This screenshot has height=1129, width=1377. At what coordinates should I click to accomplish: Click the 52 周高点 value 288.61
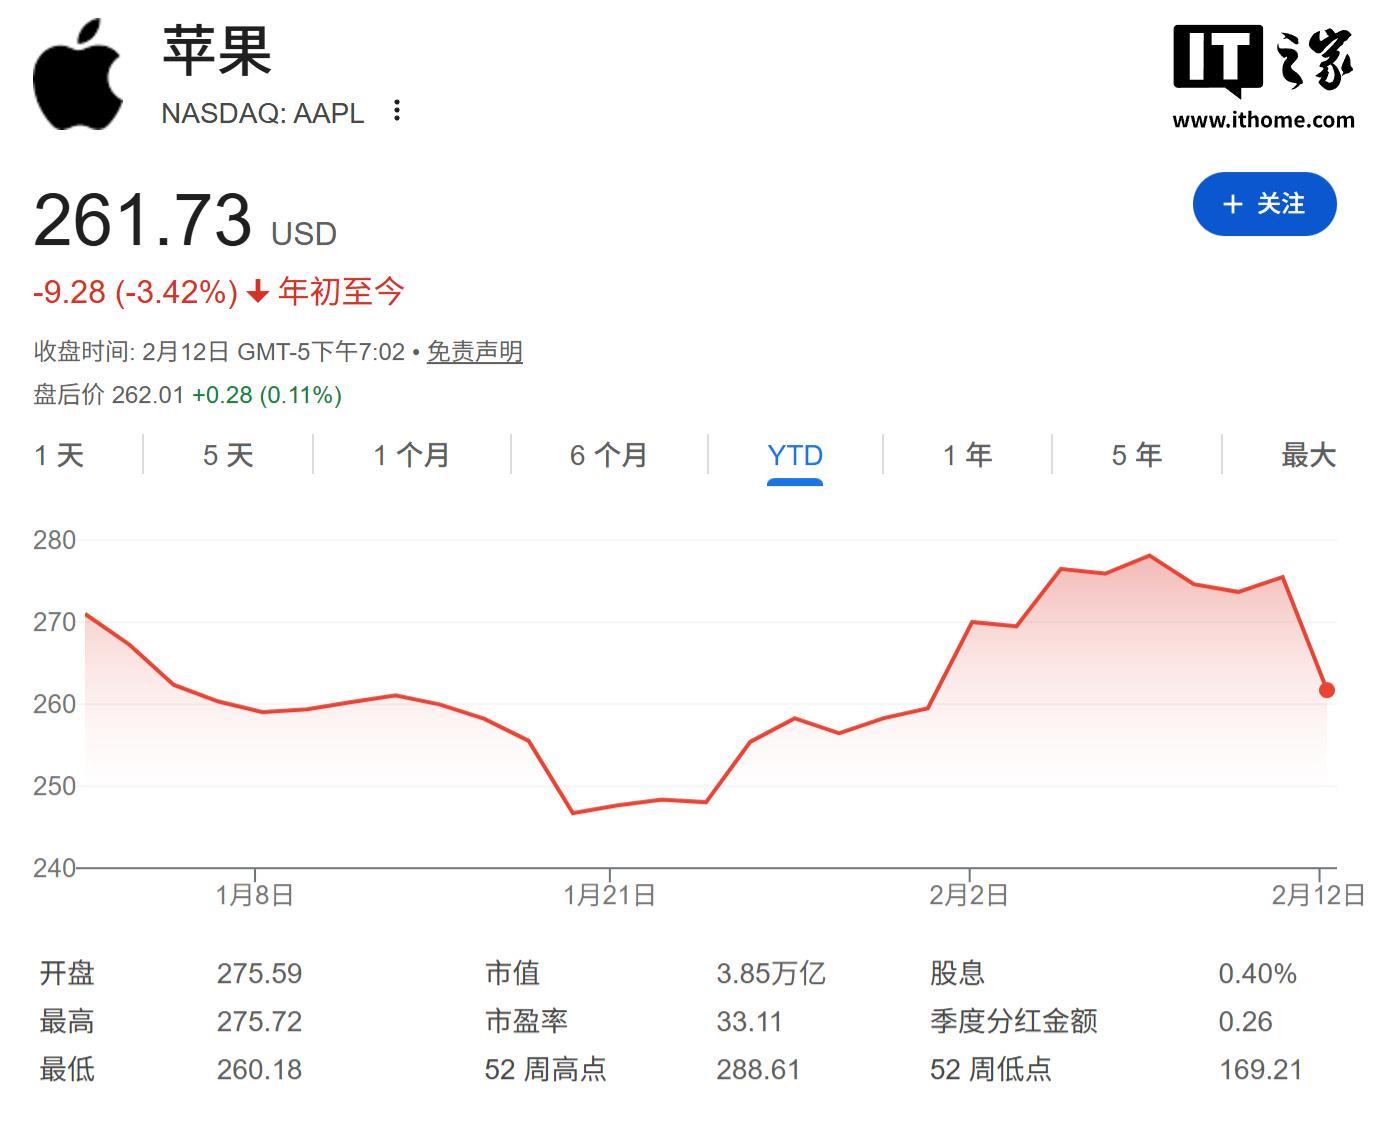pyautogui.click(x=758, y=1069)
